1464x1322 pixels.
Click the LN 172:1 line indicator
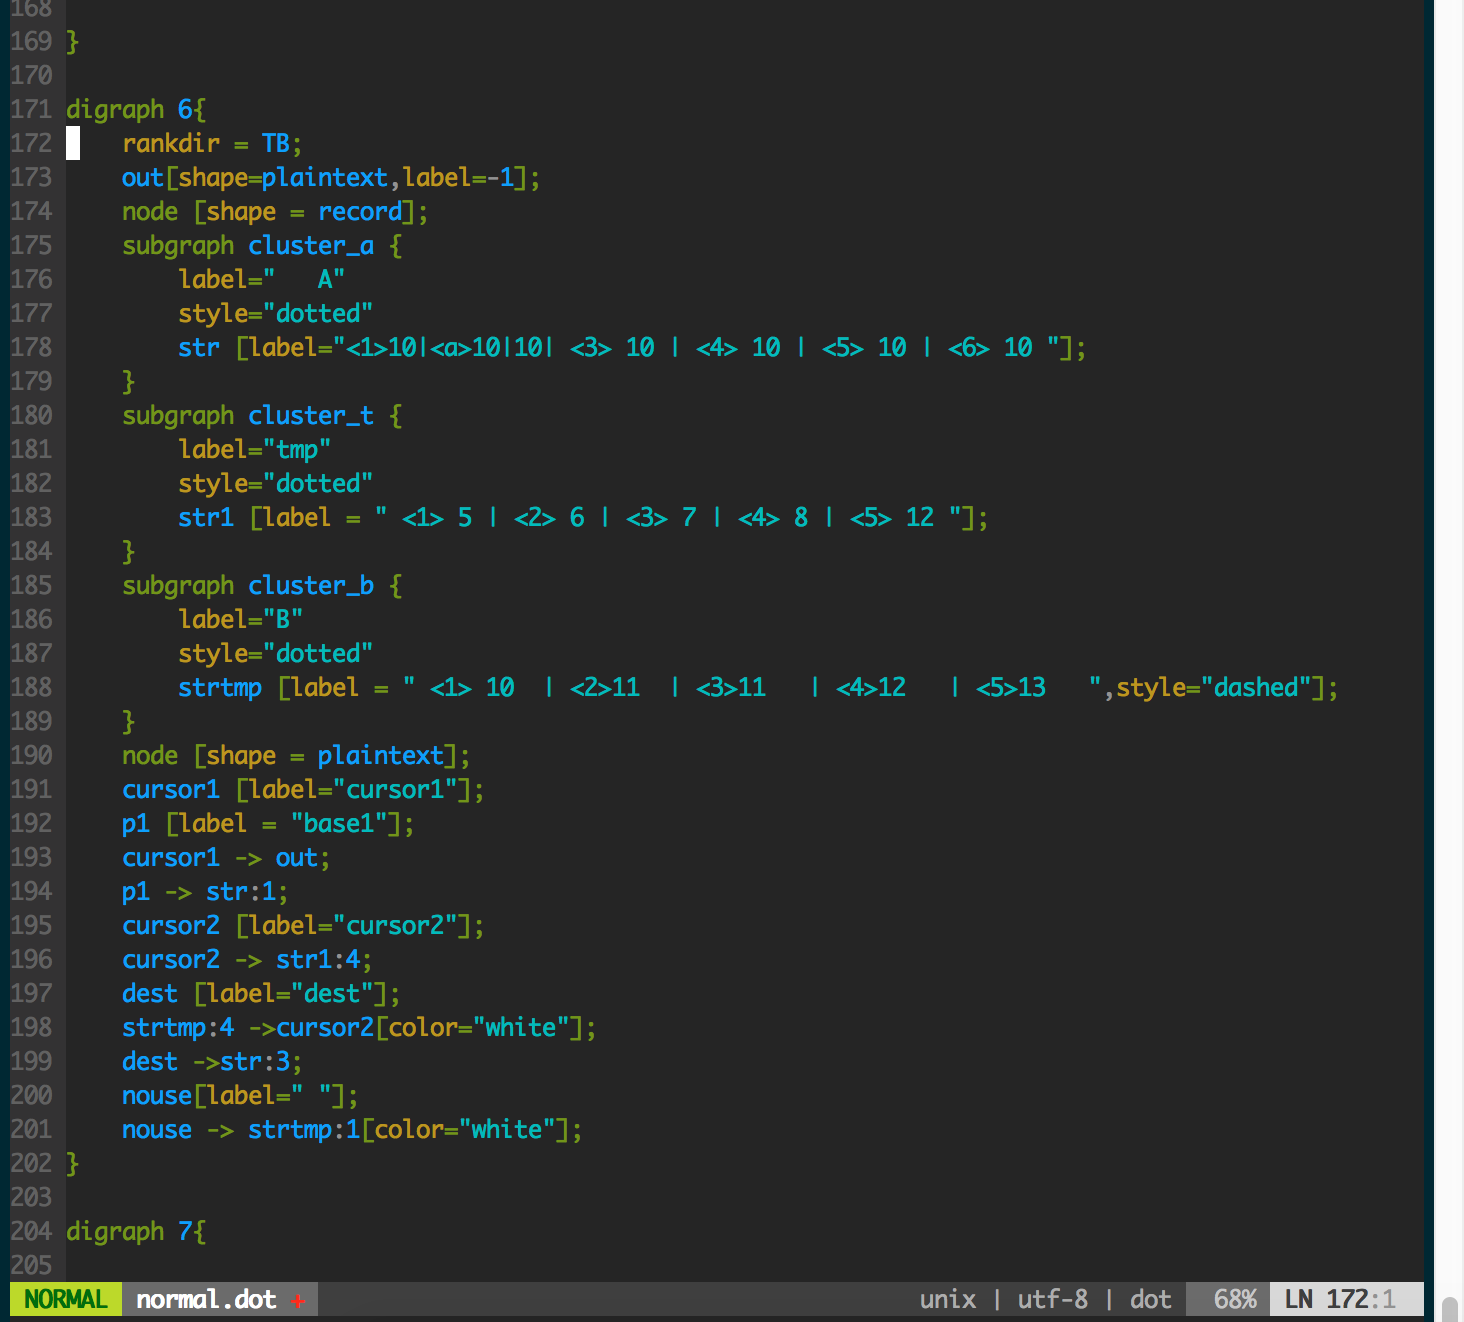coord(1340,1299)
